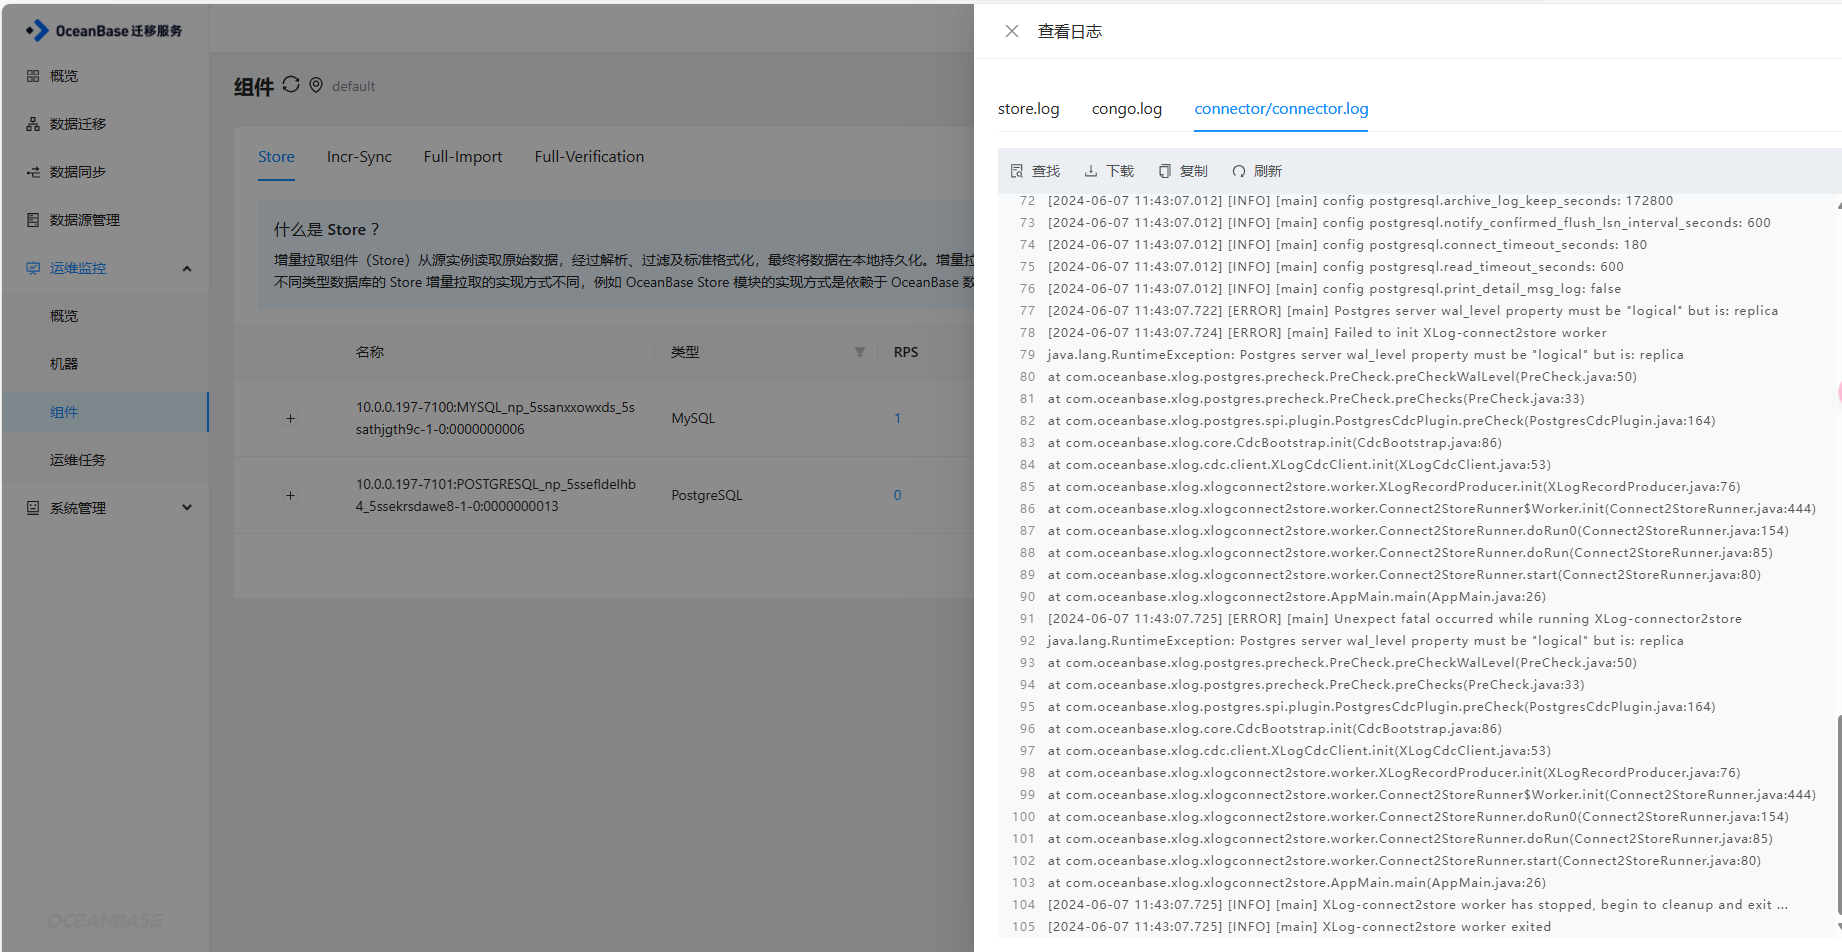This screenshot has width=1842, height=952.
Task: Expand the MySQL store row
Action: tap(290, 418)
